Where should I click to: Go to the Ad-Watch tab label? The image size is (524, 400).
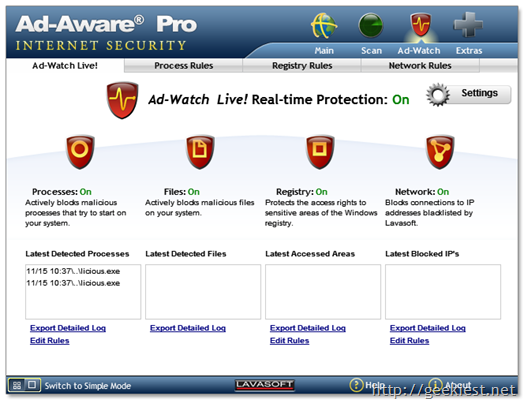(x=419, y=51)
